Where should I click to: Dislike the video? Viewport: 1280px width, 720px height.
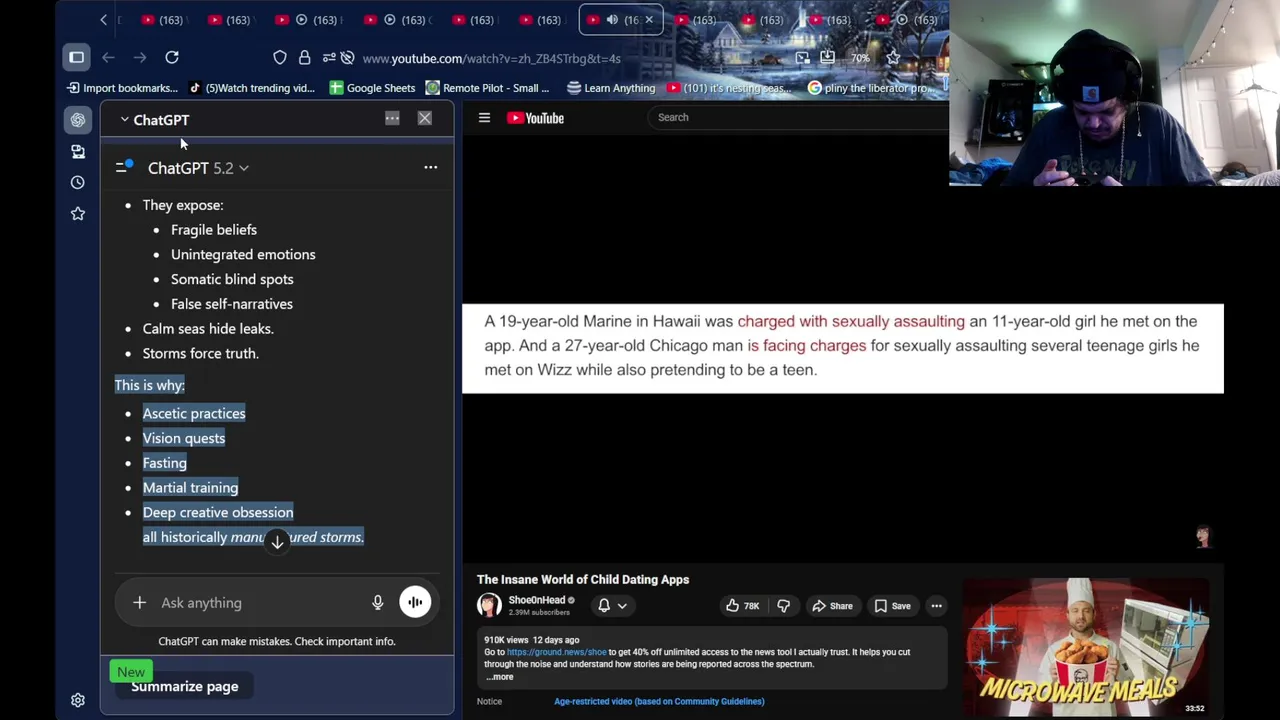point(783,606)
